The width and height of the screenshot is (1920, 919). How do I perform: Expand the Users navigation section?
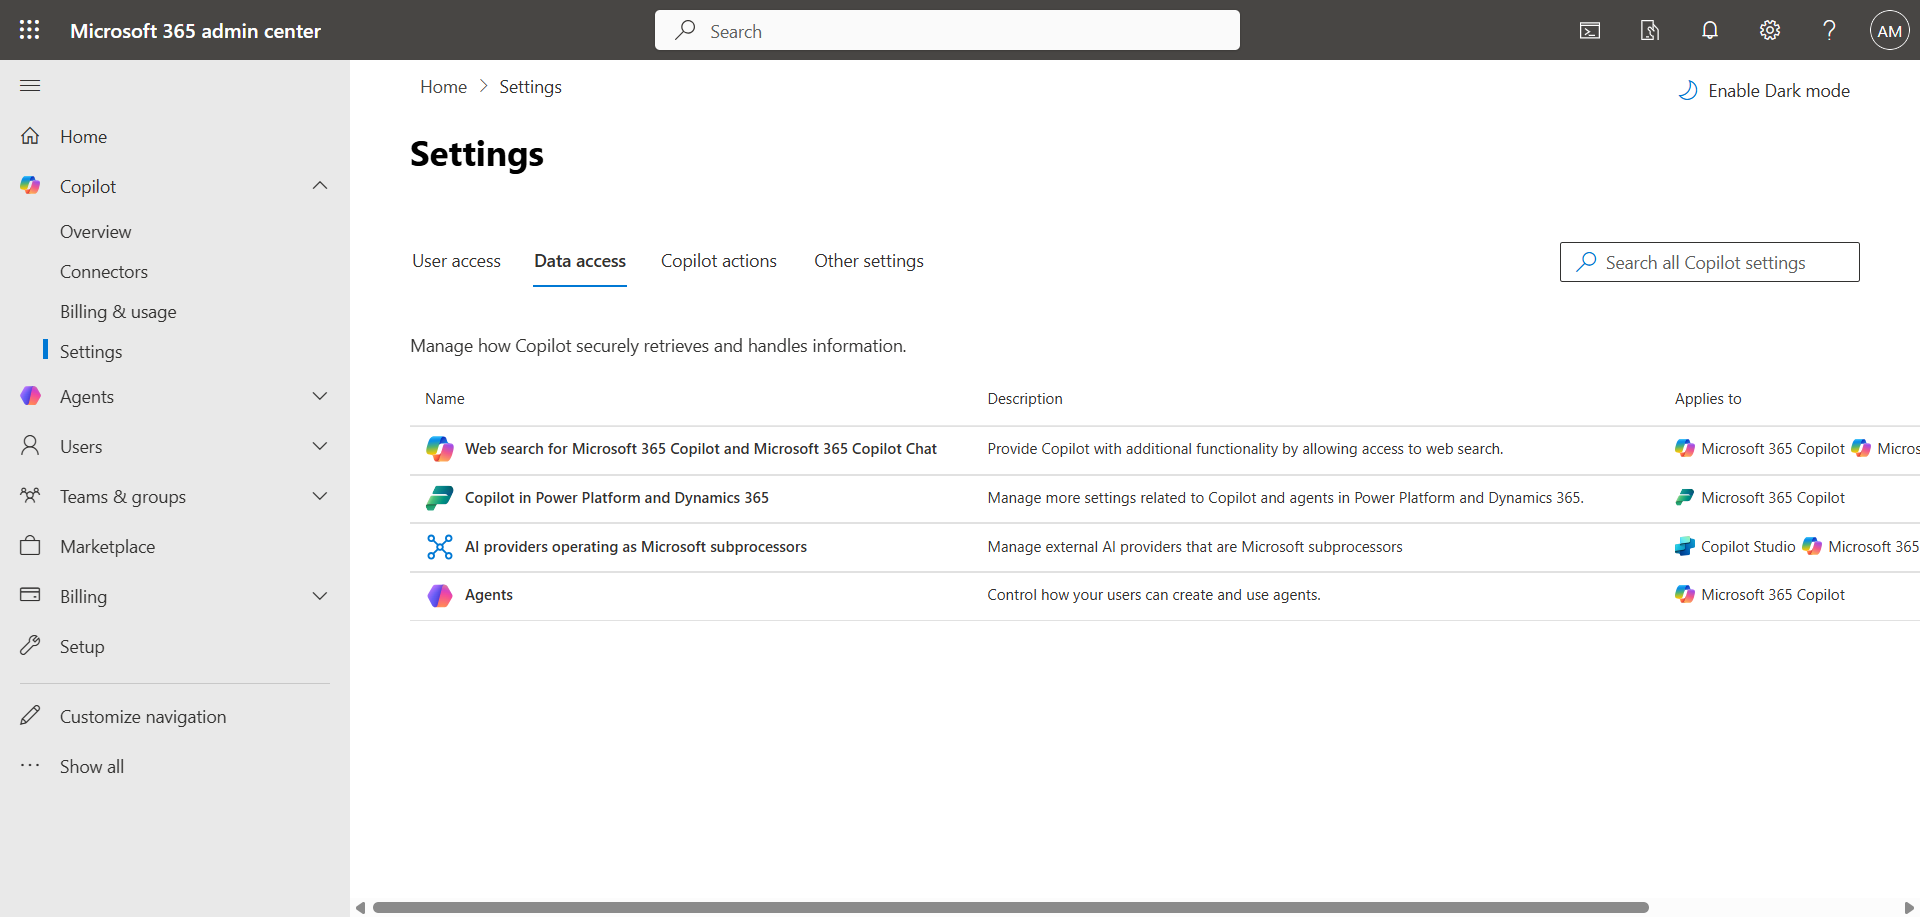319,447
